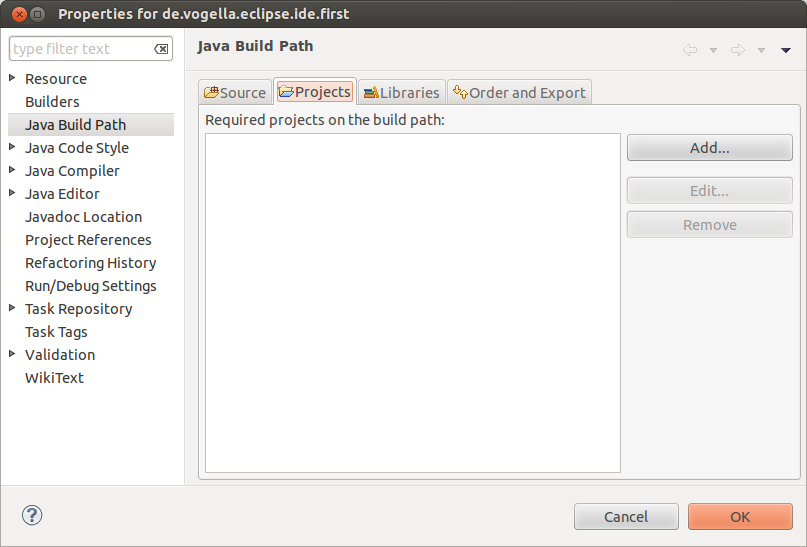The width and height of the screenshot is (807, 547).
Task: Open Refactoring History page
Action: pyautogui.click(x=91, y=263)
